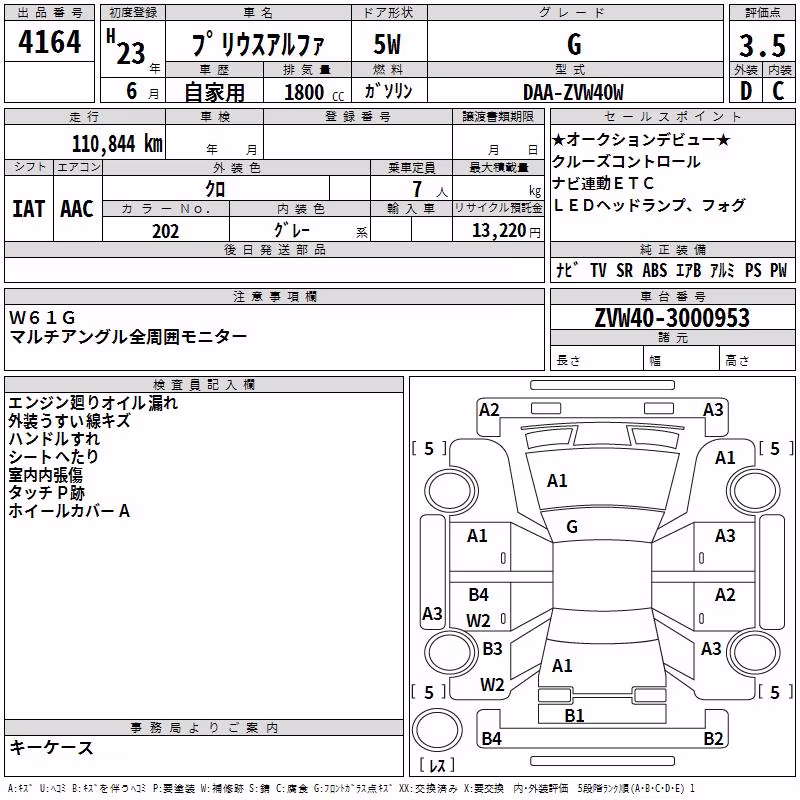Click the color number 202
800x800 pixels.
pyautogui.click(x=165, y=231)
